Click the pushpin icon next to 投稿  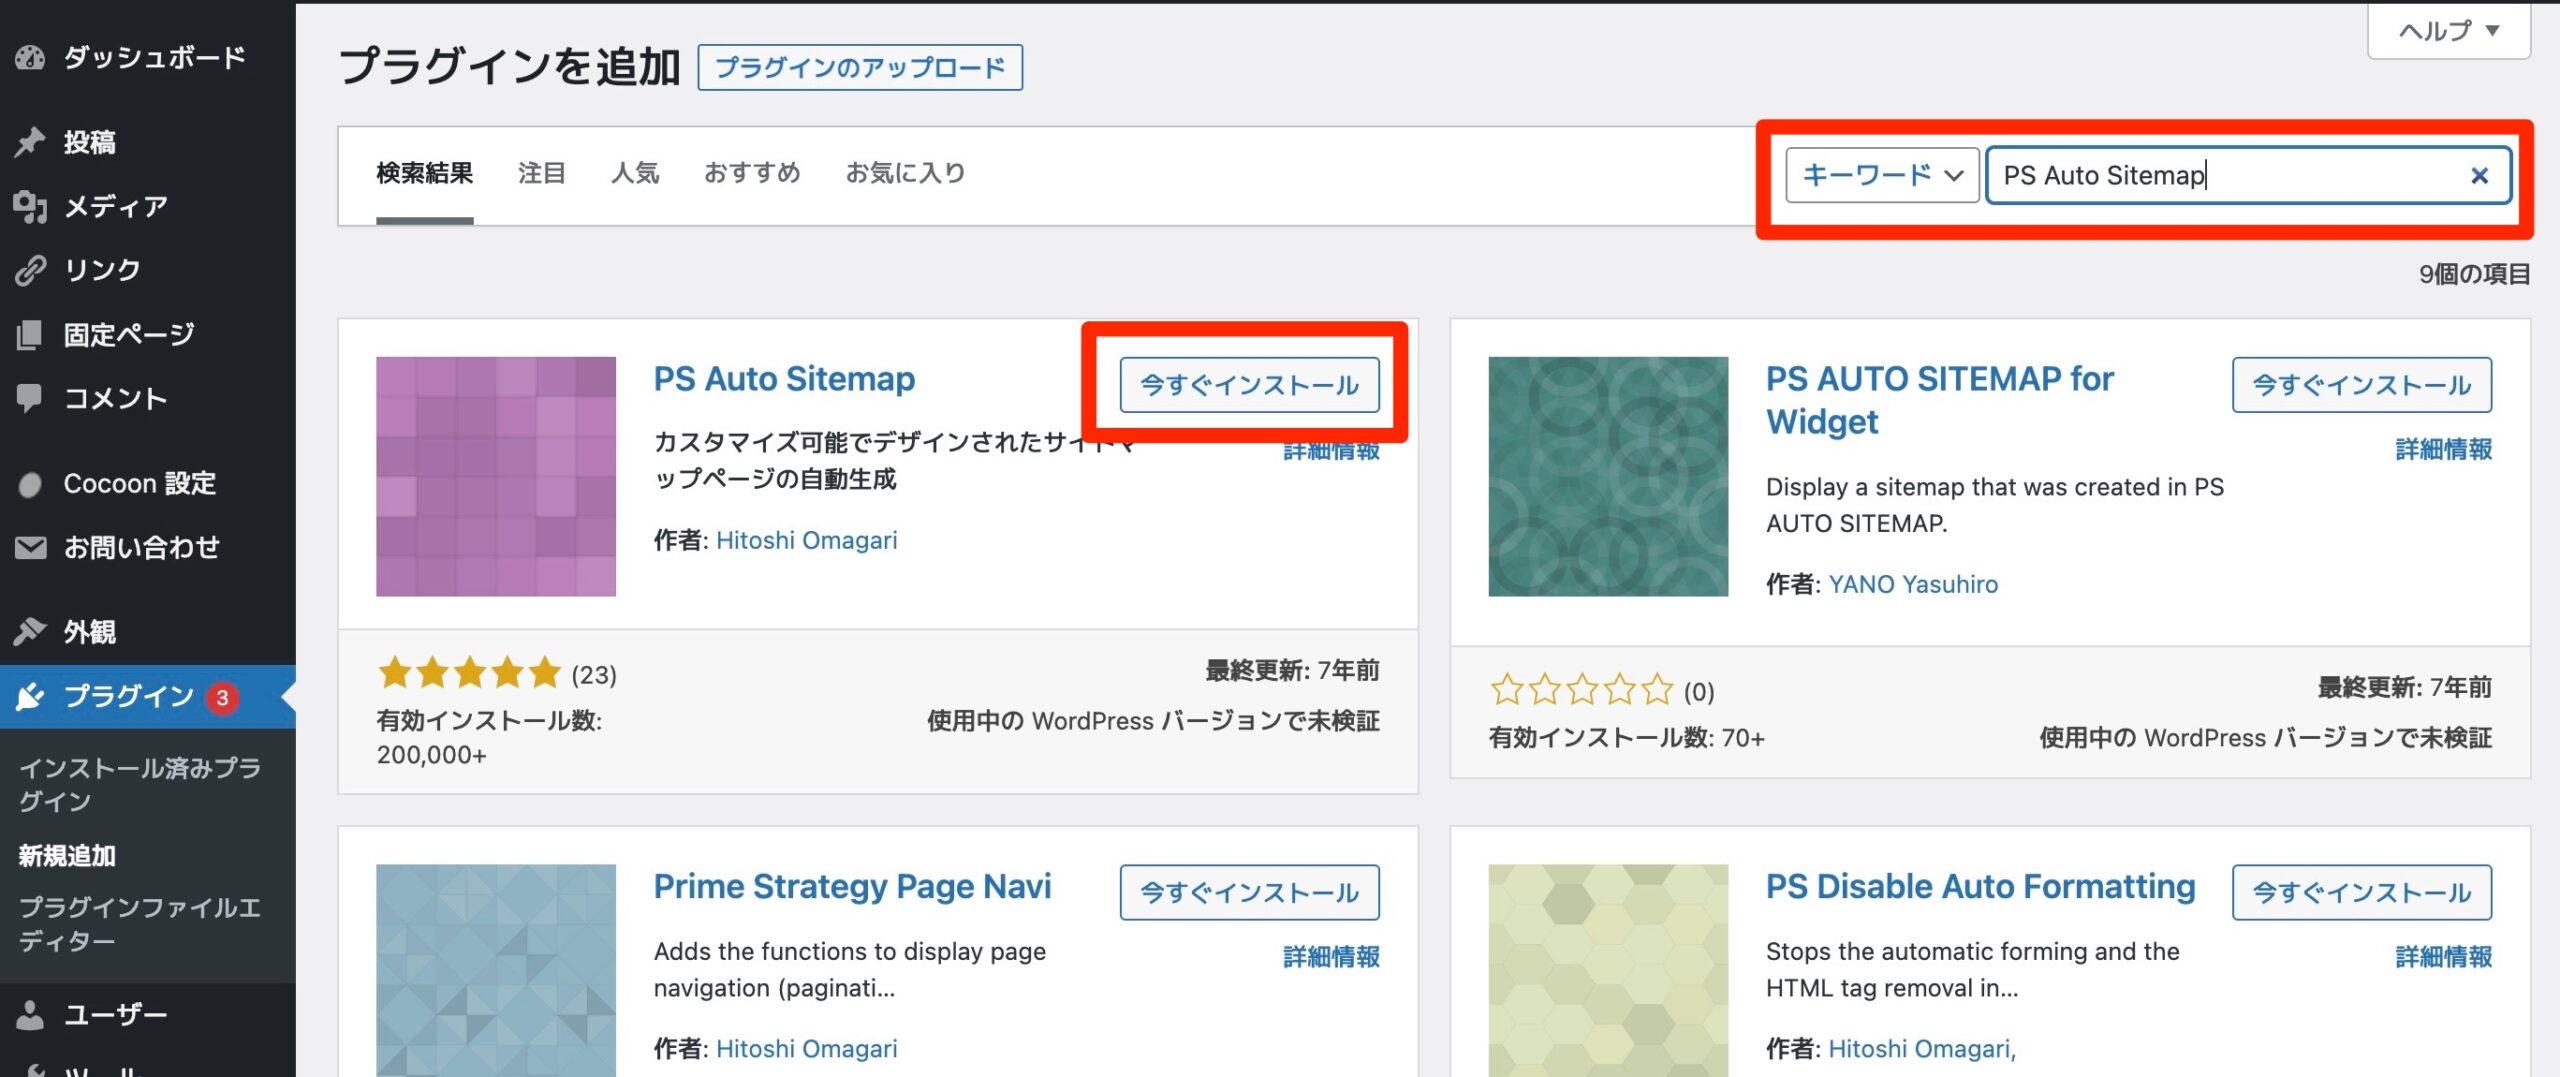[x=30, y=142]
